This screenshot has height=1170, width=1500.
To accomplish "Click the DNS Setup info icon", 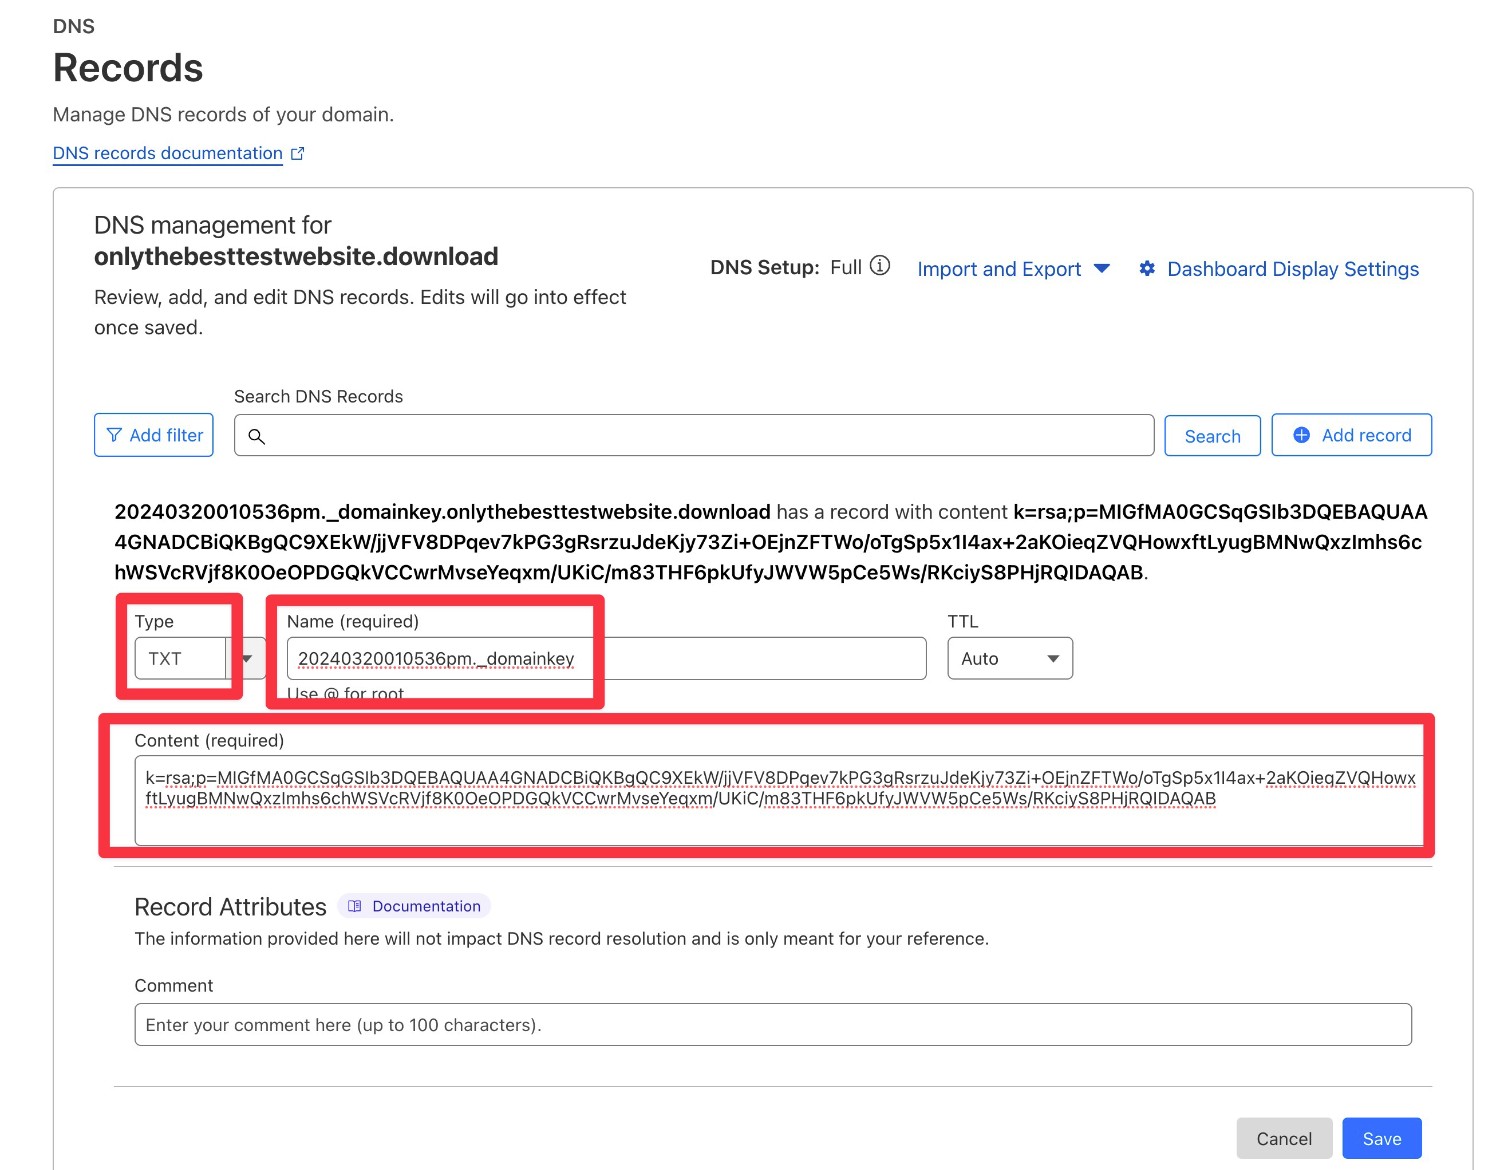I will [x=880, y=266].
